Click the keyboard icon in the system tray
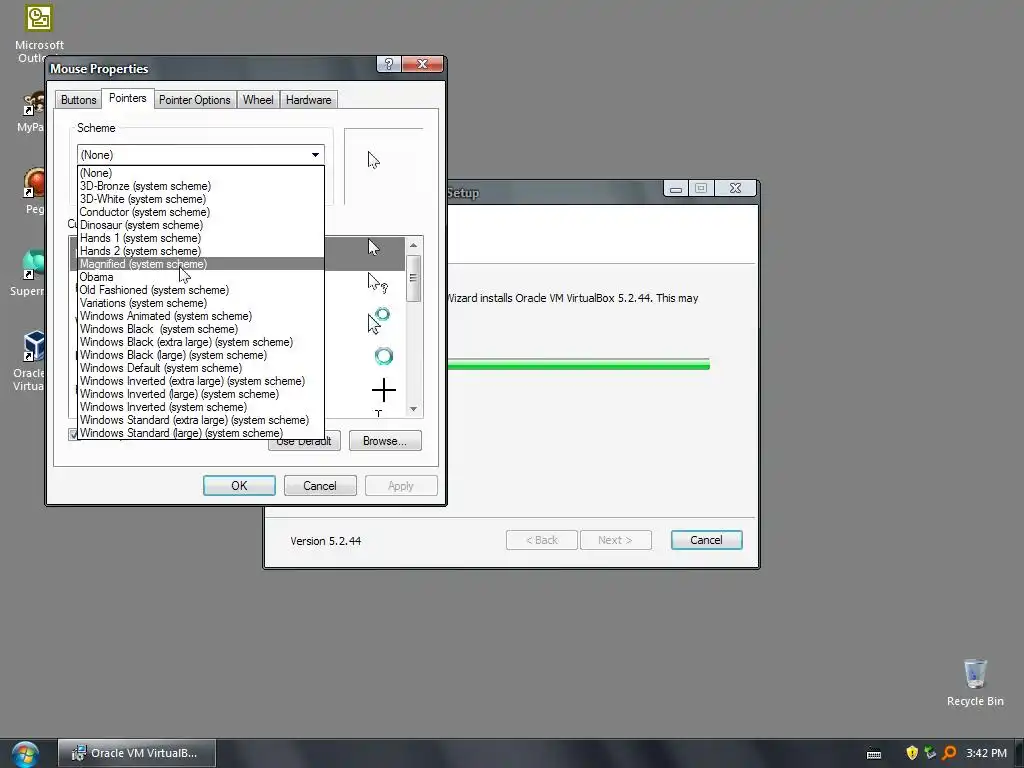The height and width of the screenshot is (768, 1024). pyautogui.click(x=874, y=754)
